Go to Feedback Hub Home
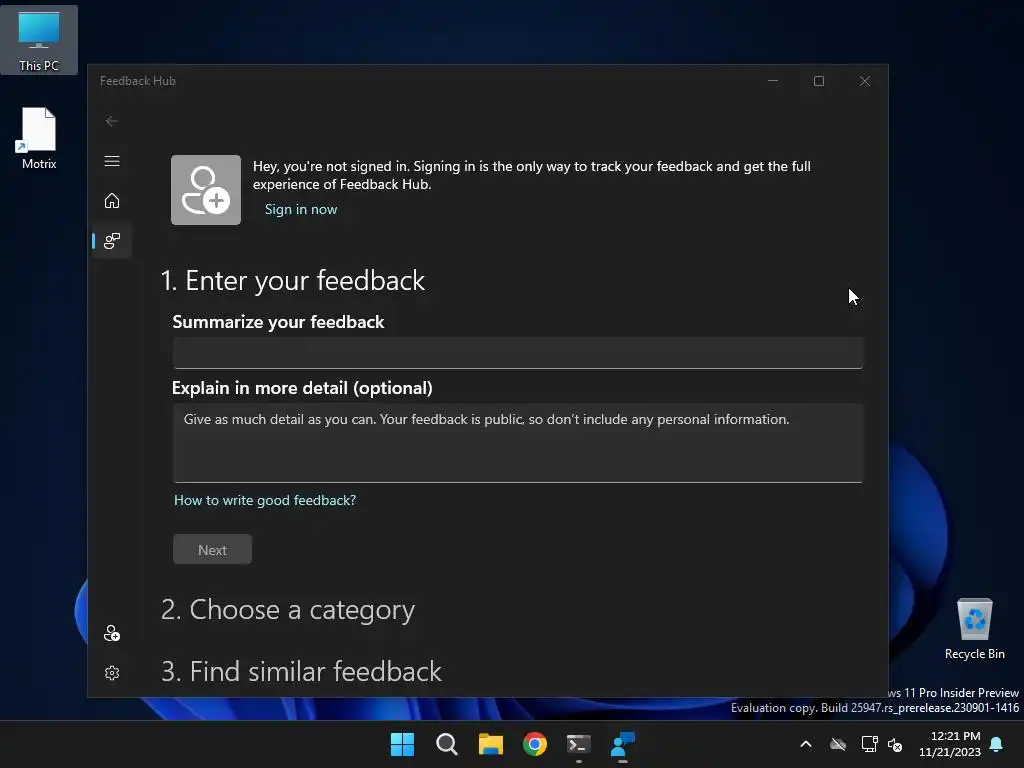Image resolution: width=1024 pixels, height=768 pixels. pos(112,200)
